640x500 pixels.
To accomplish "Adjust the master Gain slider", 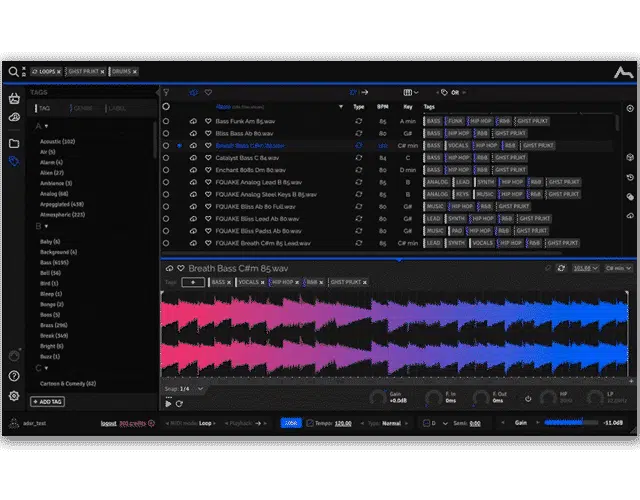I will pyautogui.click(x=571, y=423).
